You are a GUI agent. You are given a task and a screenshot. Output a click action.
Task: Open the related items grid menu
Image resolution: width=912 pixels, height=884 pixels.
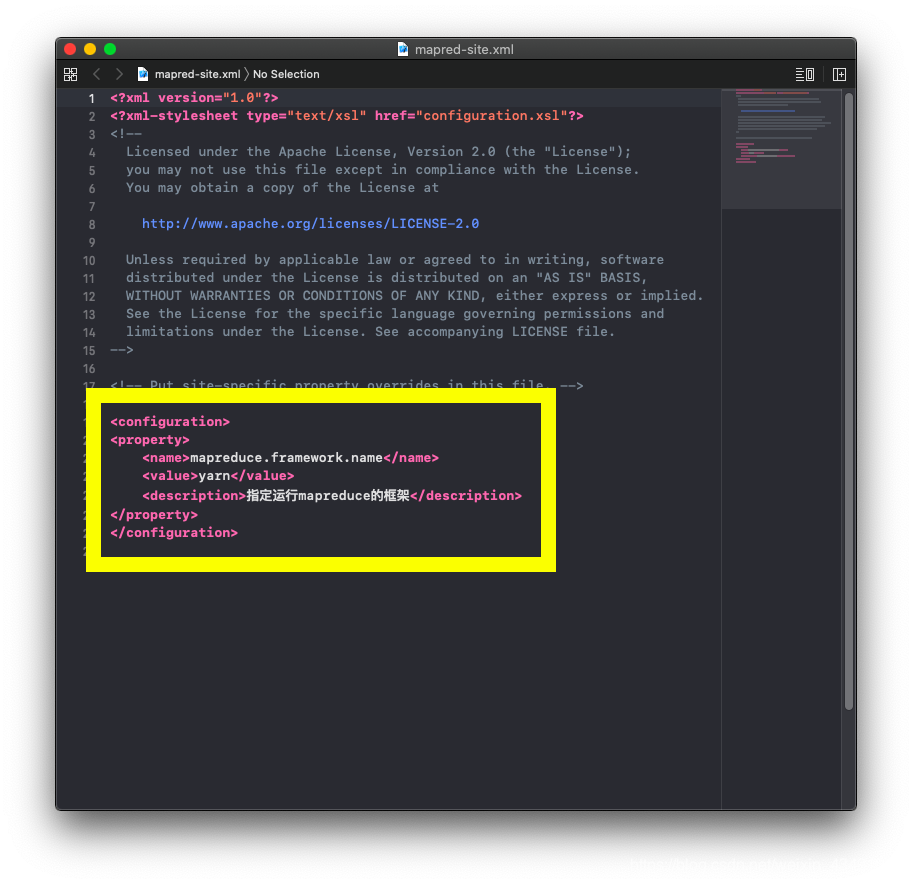(x=70, y=74)
